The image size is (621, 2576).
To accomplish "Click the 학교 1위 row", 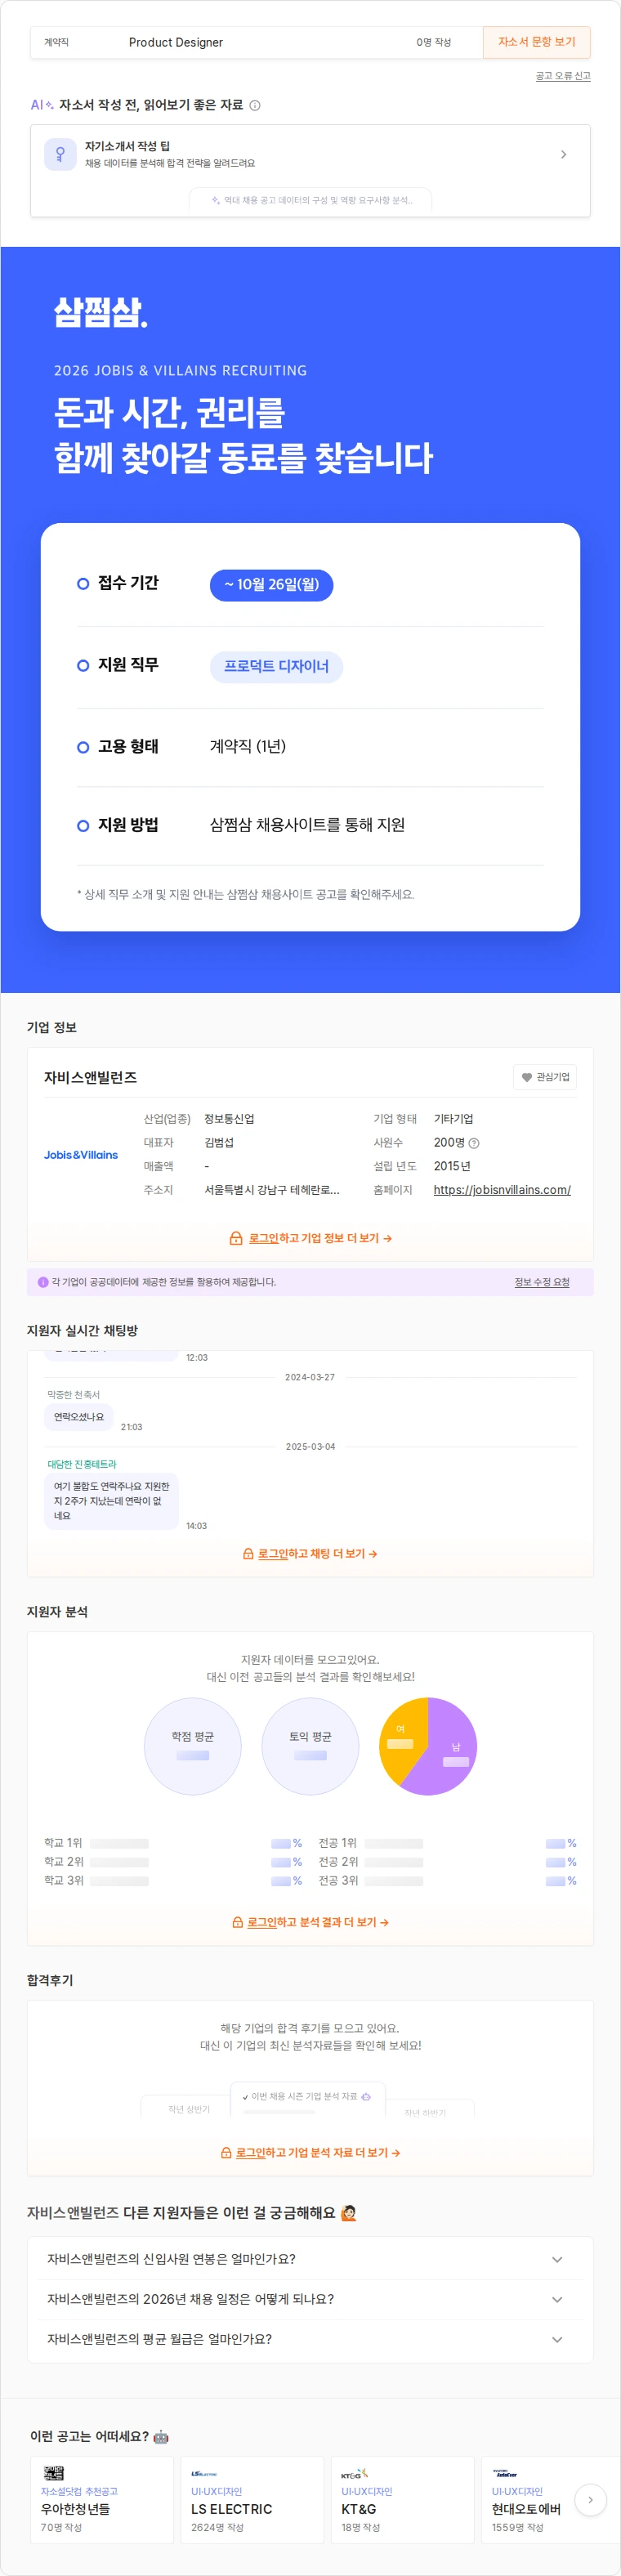I will tap(173, 1843).
